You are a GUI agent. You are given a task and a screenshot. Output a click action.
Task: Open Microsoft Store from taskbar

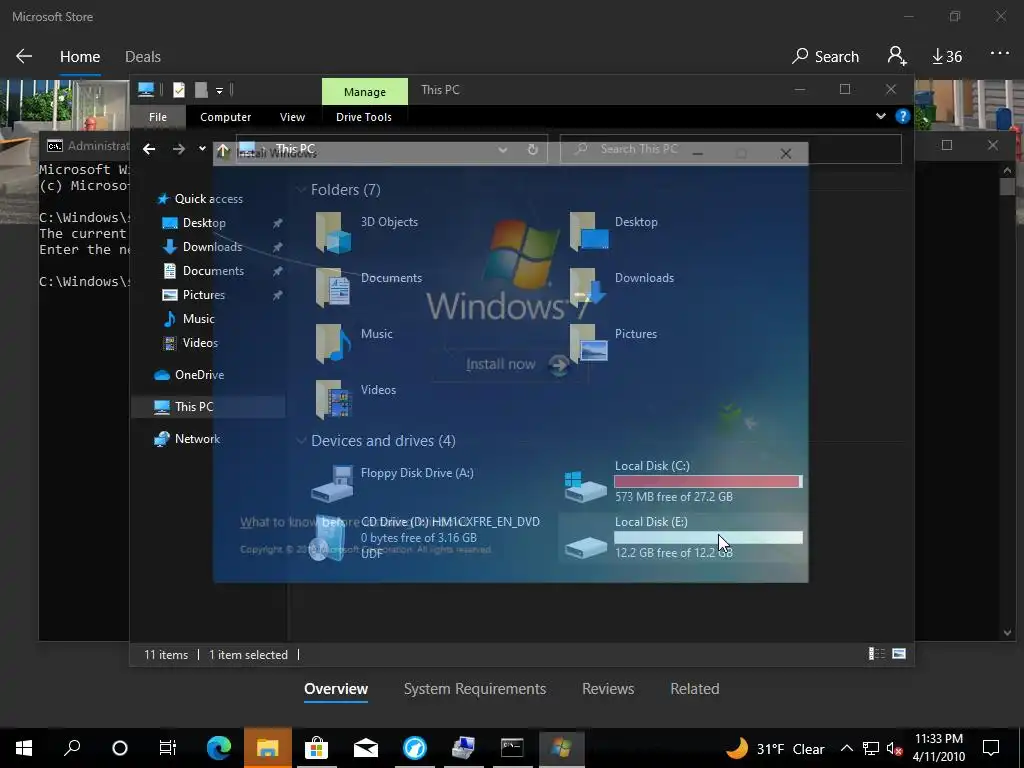point(317,748)
